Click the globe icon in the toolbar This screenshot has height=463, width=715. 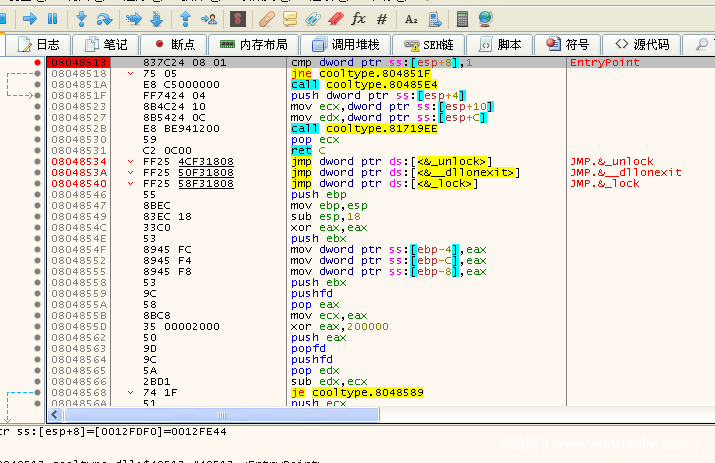point(485,18)
